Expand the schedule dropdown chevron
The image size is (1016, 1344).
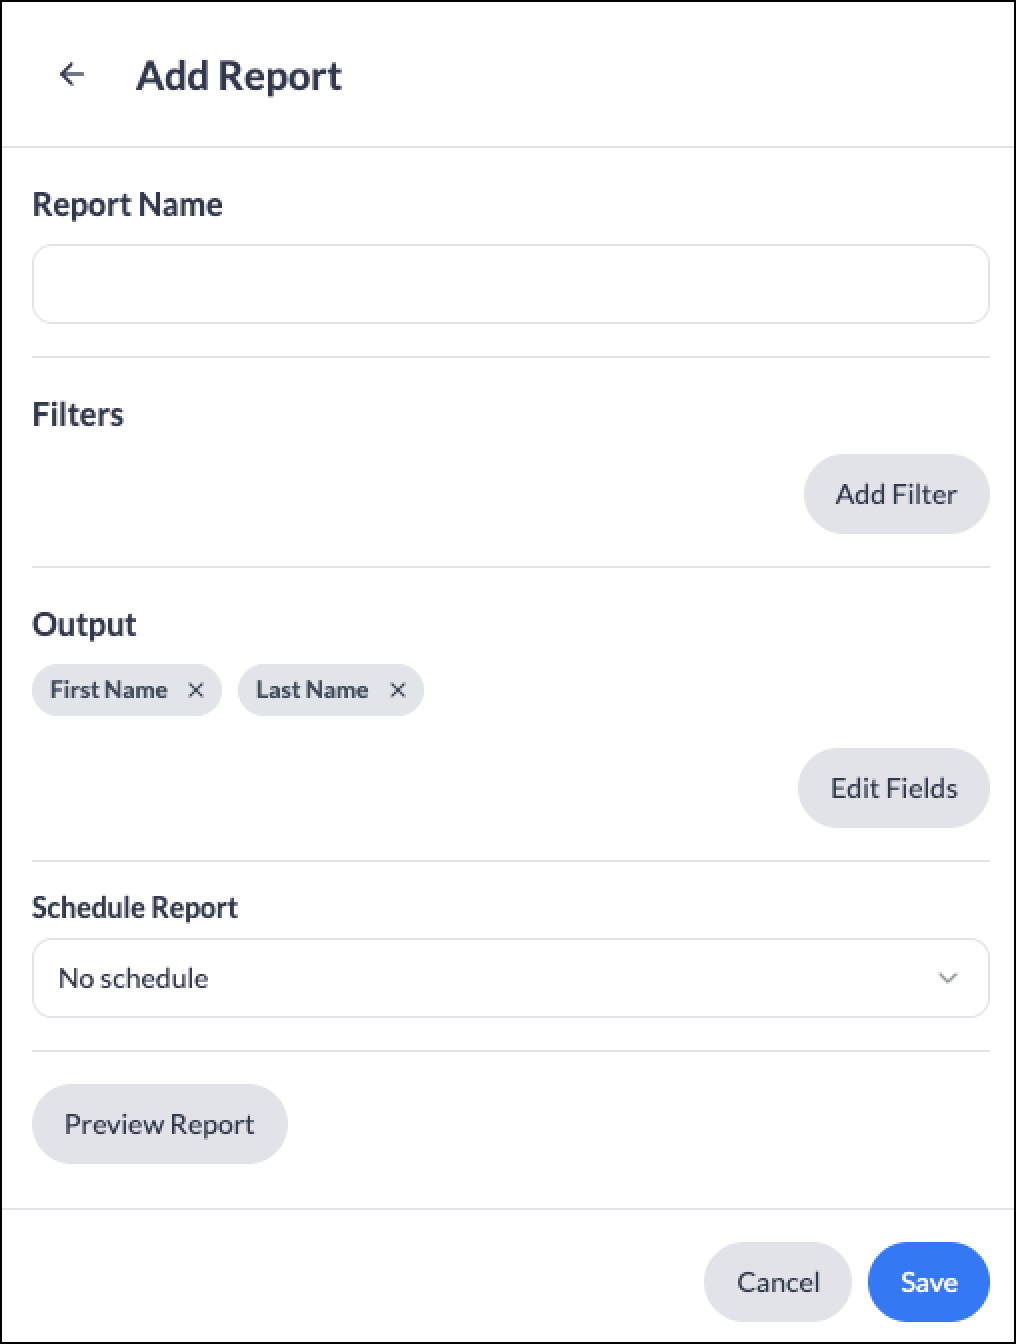click(x=948, y=978)
